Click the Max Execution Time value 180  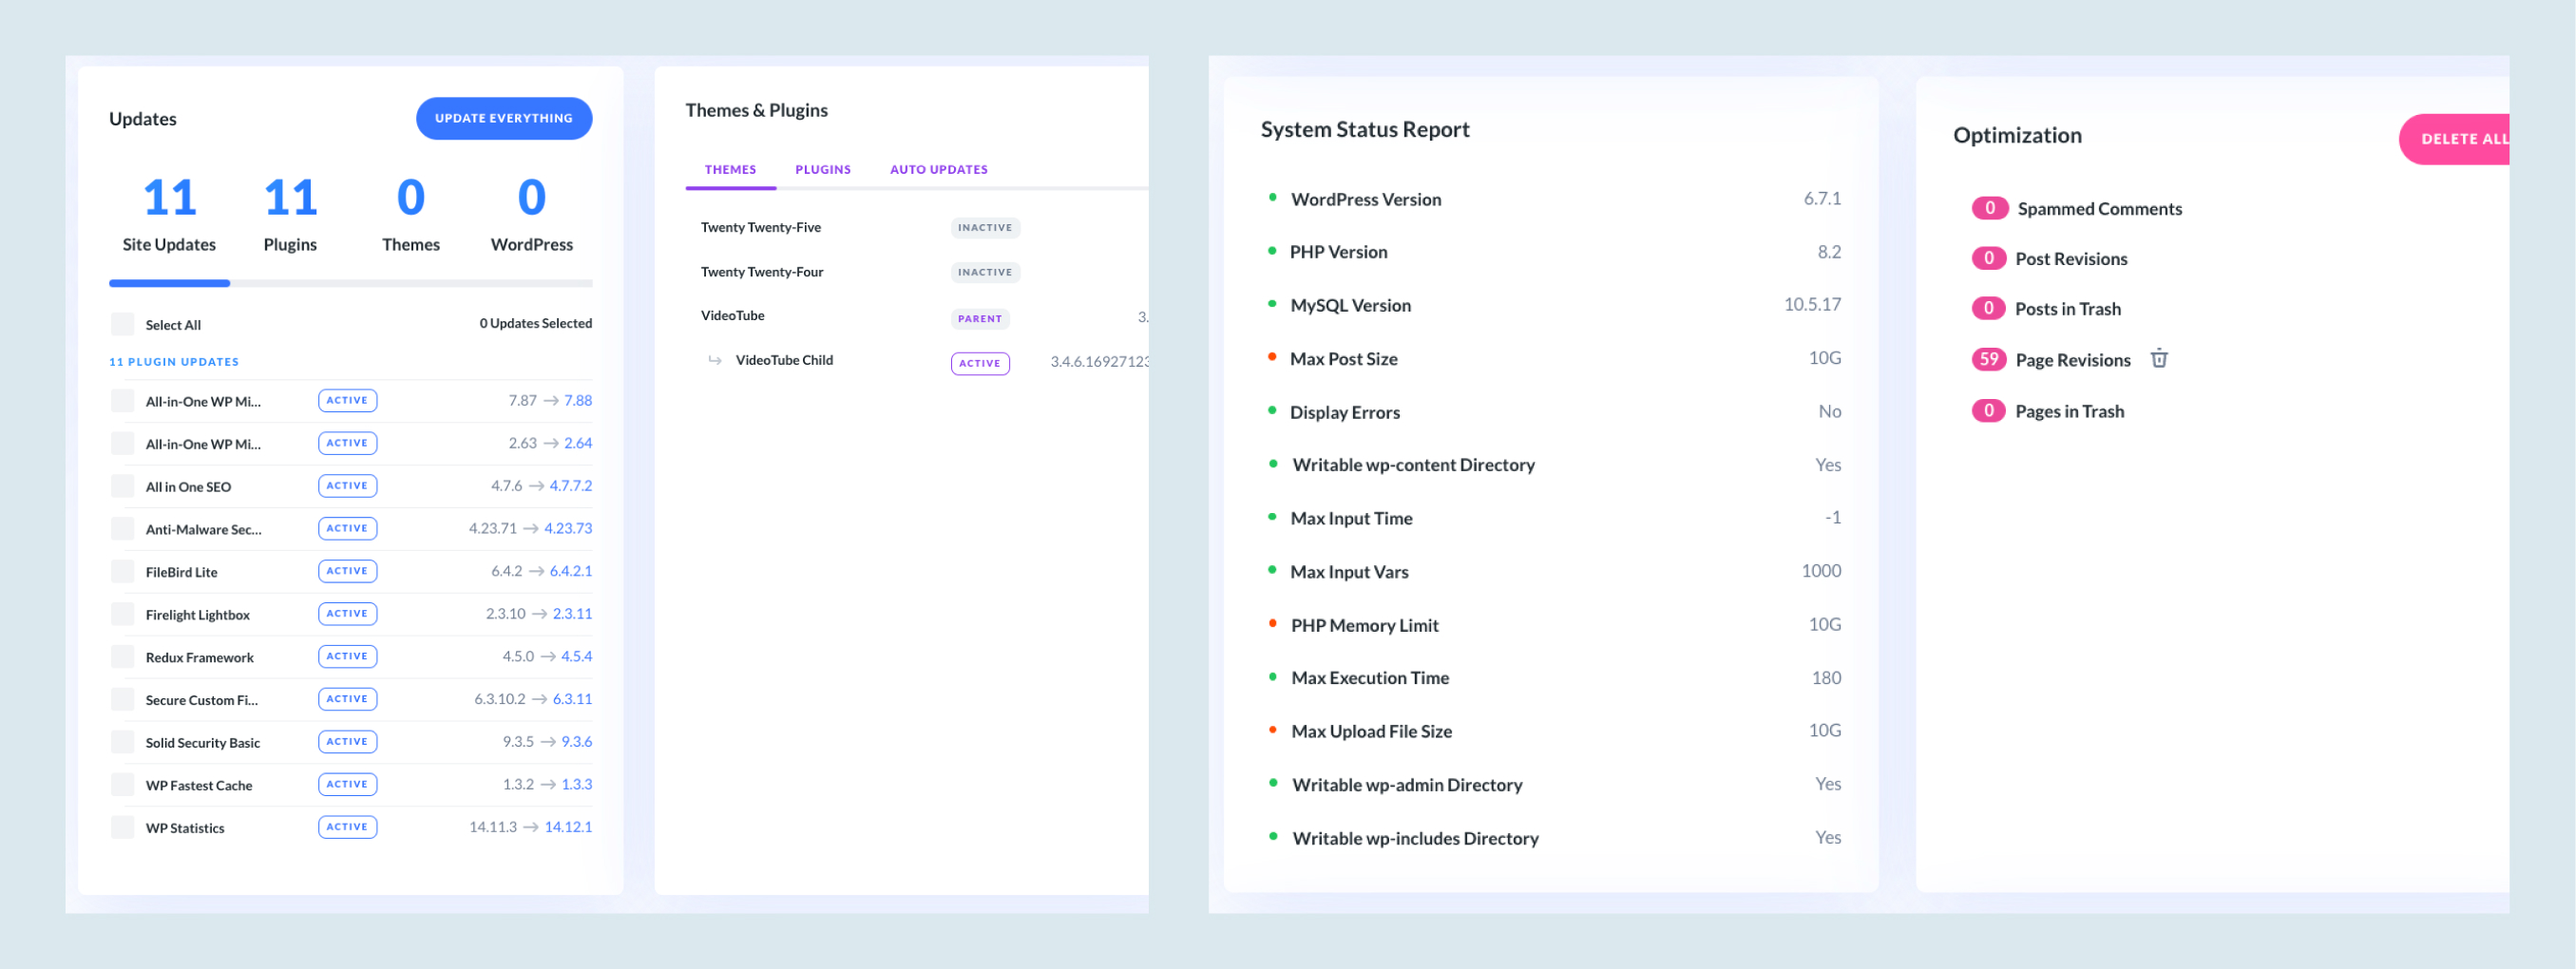1826,678
